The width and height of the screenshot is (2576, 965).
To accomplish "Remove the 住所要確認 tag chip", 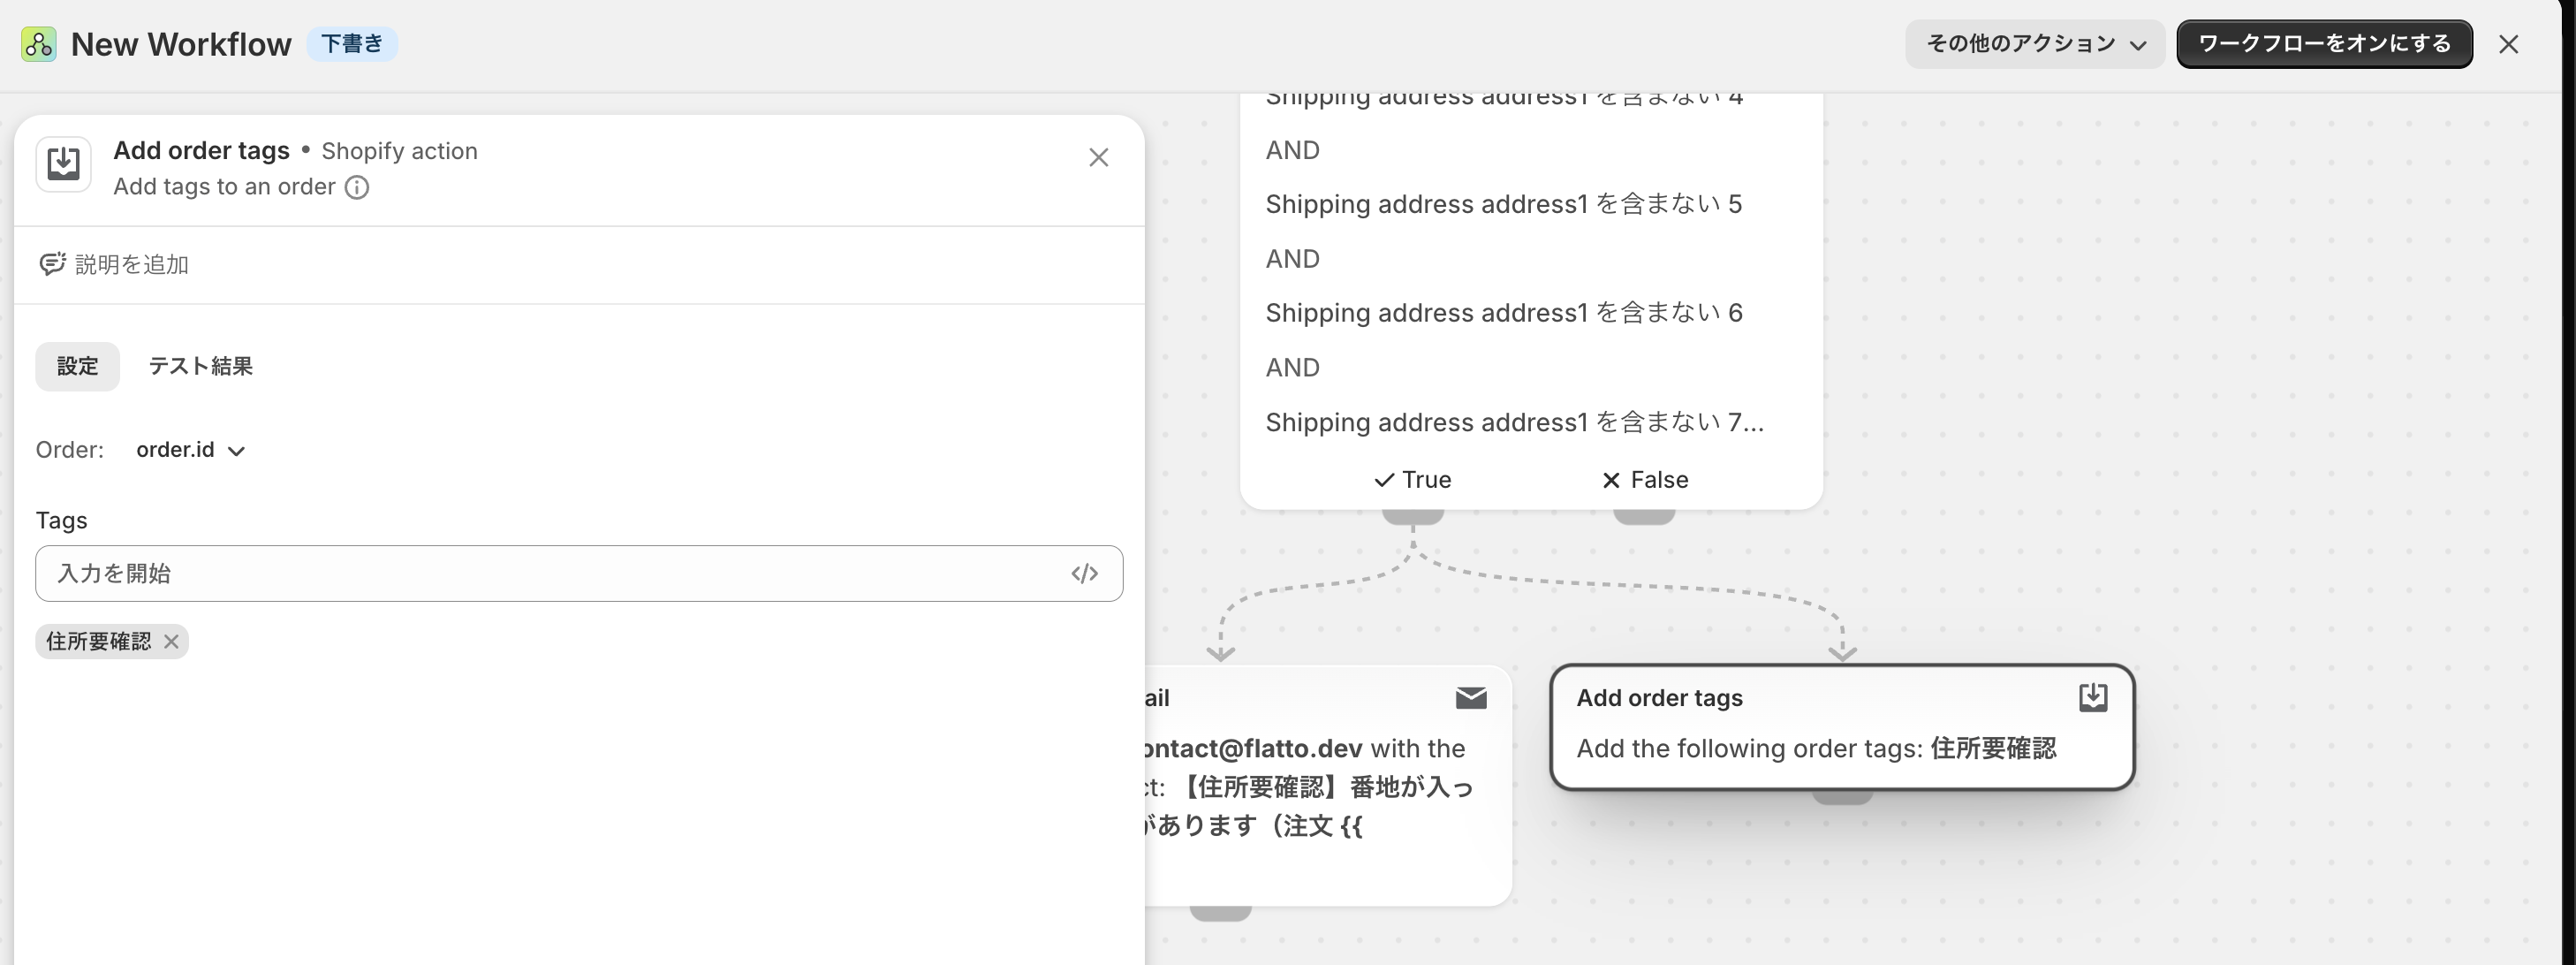I will (171, 641).
